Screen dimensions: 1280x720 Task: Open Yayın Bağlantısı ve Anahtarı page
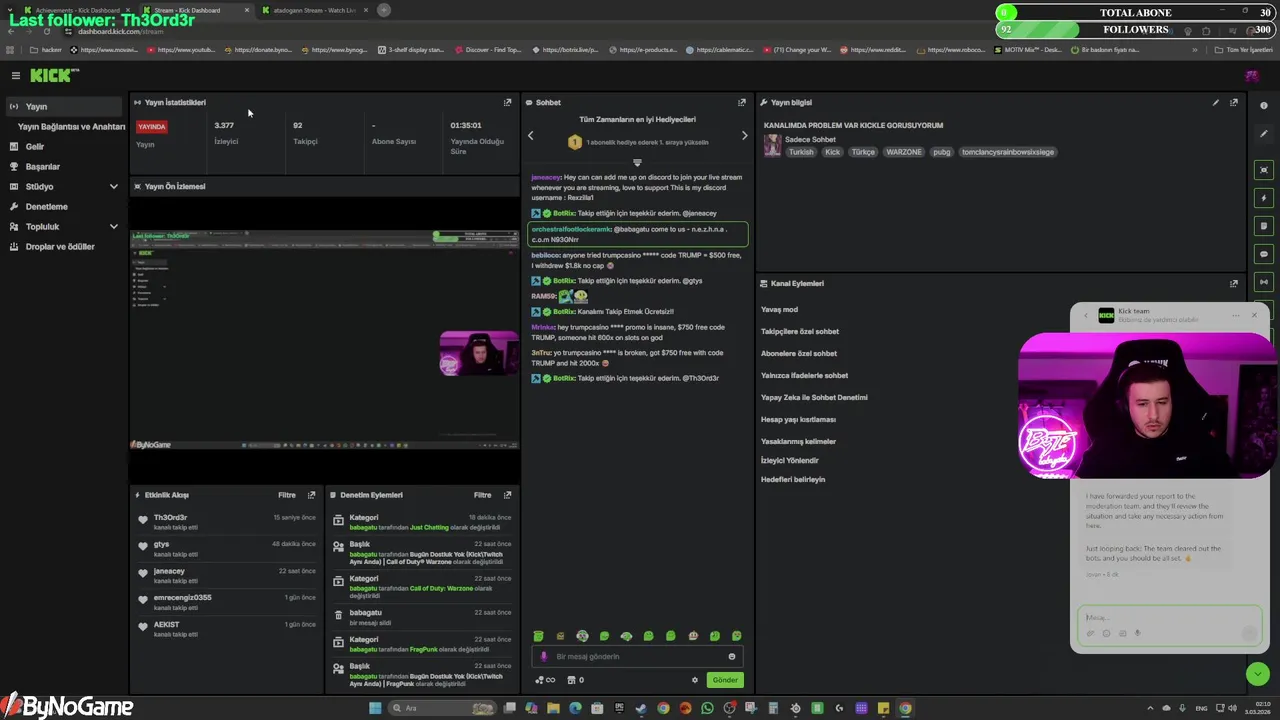coord(71,126)
